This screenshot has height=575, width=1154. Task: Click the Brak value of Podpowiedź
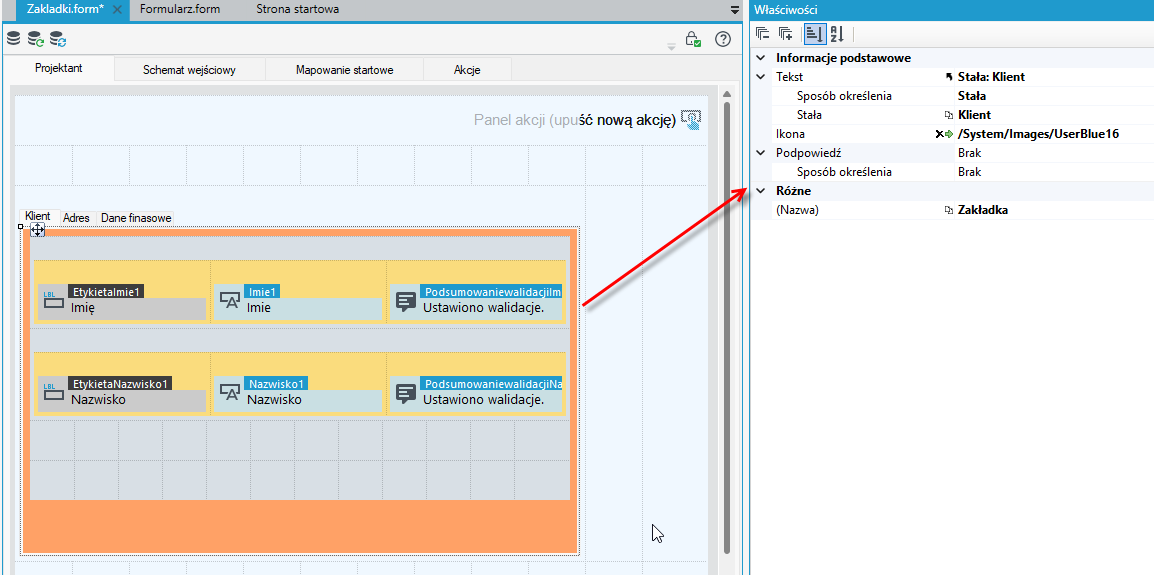point(969,153)
